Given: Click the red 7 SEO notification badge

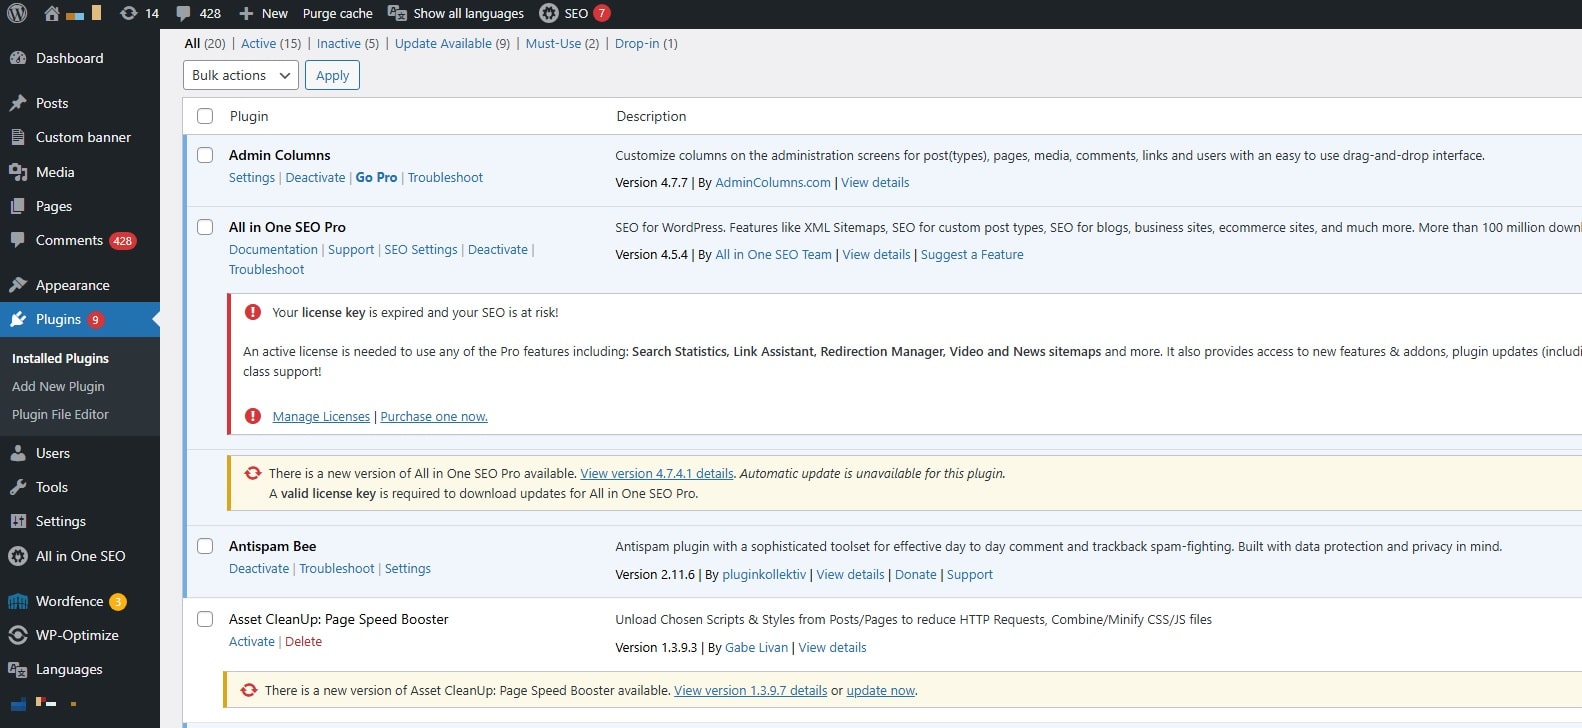Looking at the screenshot, I should click(602, 13).
